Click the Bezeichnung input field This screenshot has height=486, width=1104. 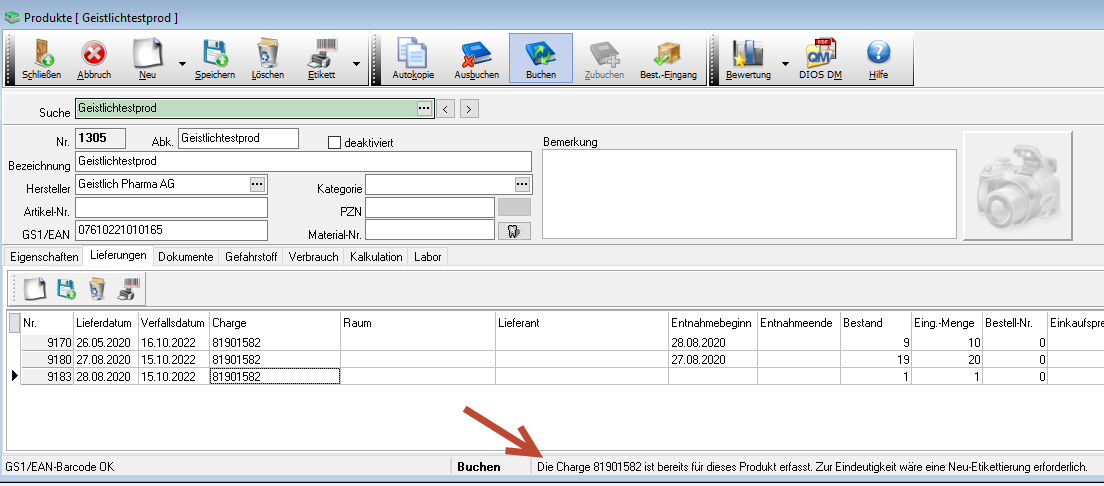pos(303,161)
